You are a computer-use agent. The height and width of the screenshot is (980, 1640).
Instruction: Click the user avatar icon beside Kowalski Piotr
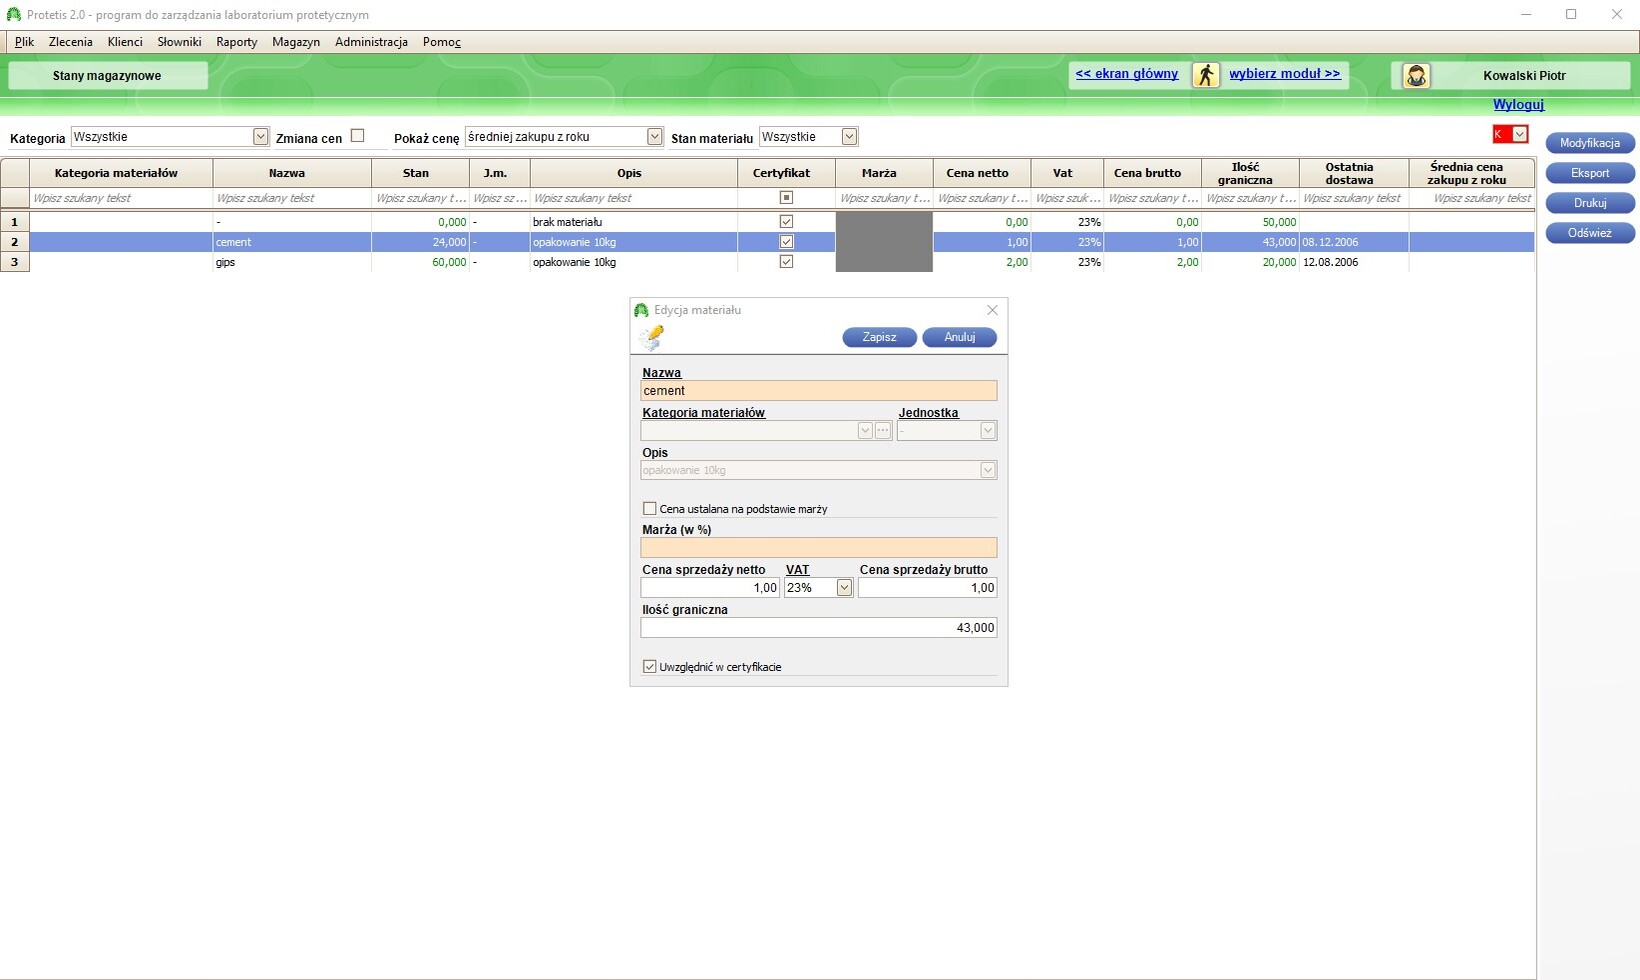(x=1416, y=76)
